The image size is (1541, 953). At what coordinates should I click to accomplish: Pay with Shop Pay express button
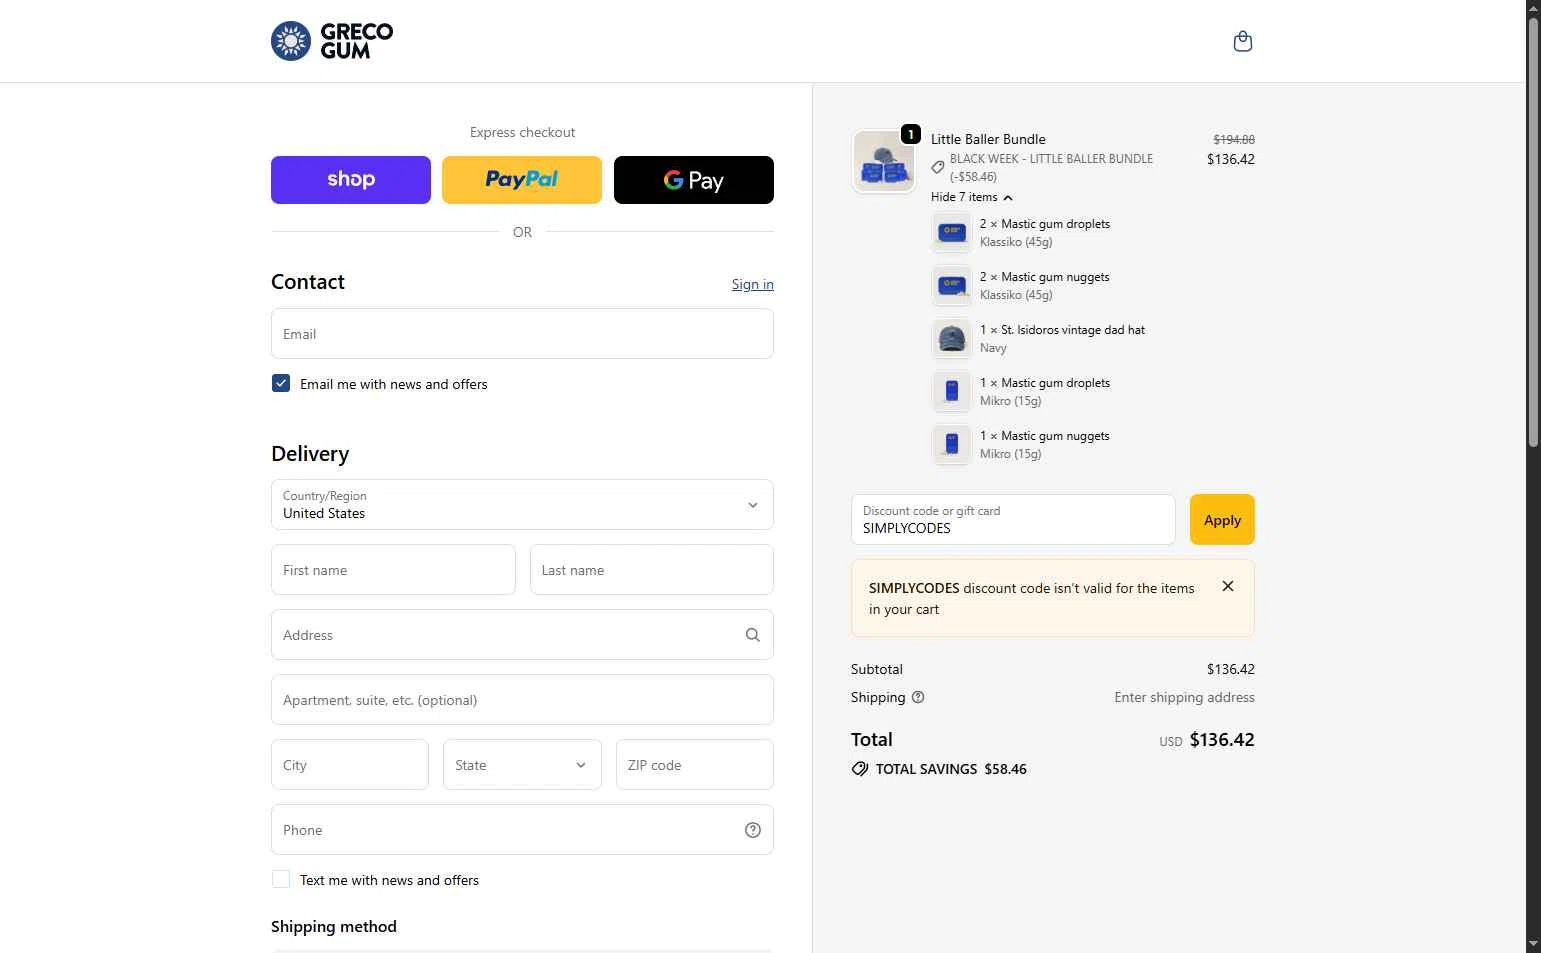tap(351, 180)
